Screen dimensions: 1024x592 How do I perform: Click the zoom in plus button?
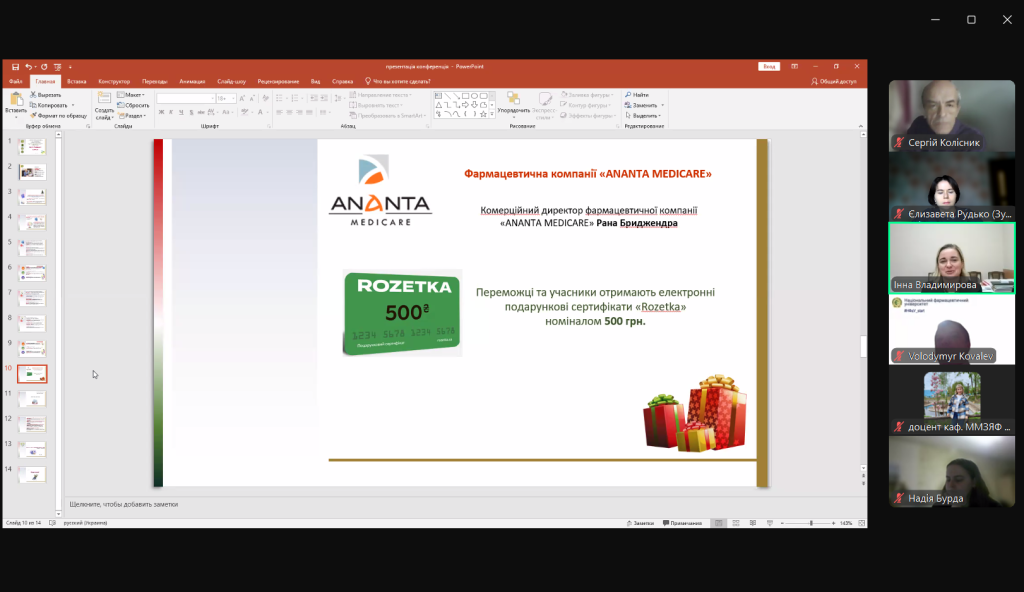click(833, 523)
